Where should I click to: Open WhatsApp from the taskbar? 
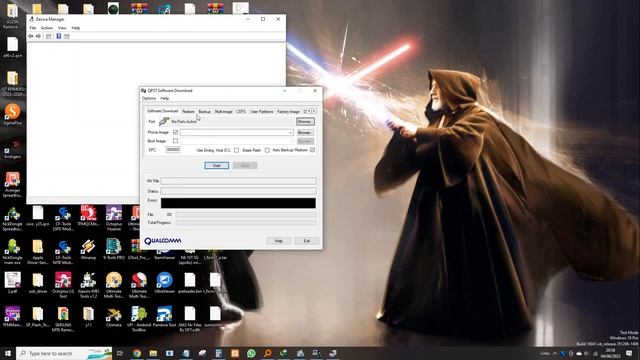[x=251, y=353]
